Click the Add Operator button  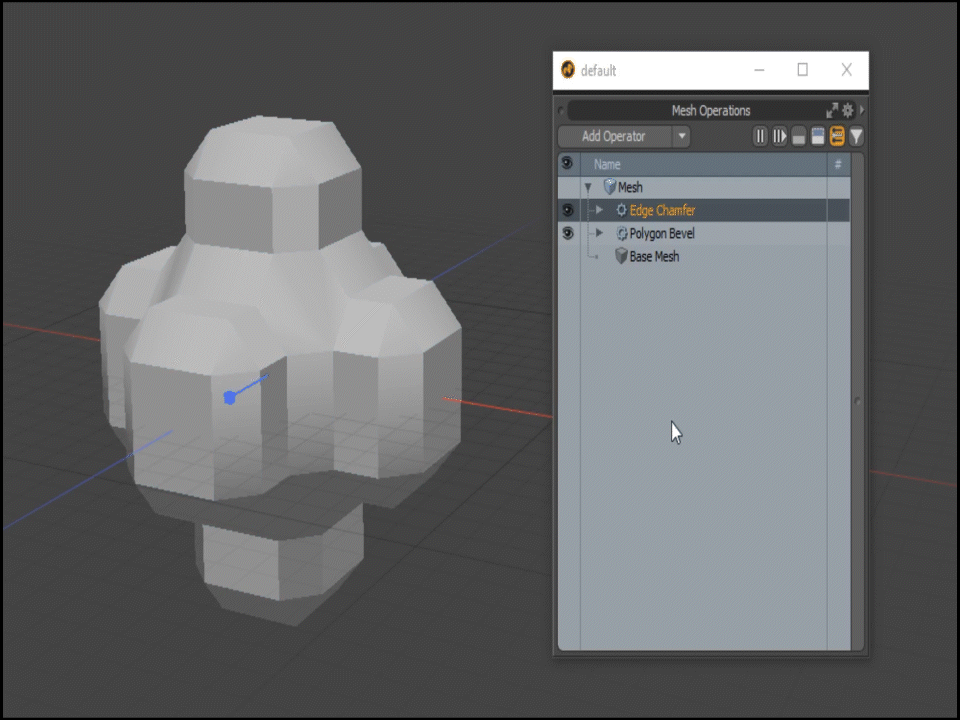613,136
